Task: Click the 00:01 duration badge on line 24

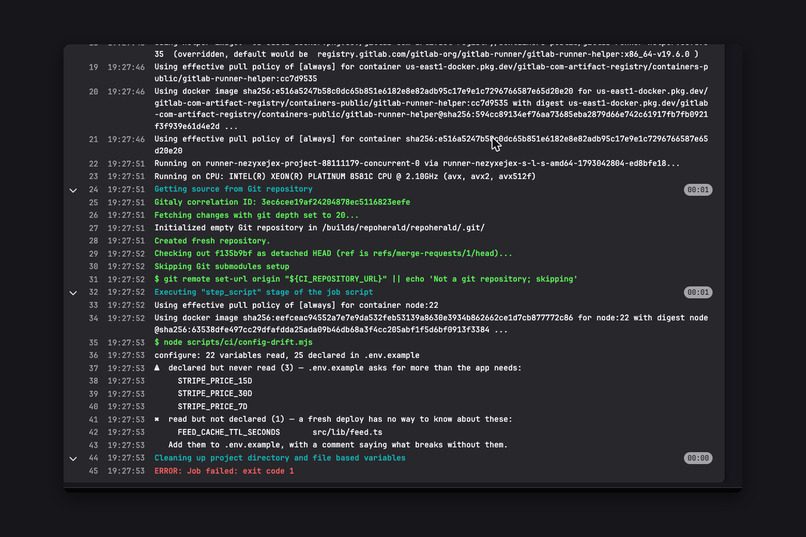Action: pyautogui.click(x=698, y=190)
